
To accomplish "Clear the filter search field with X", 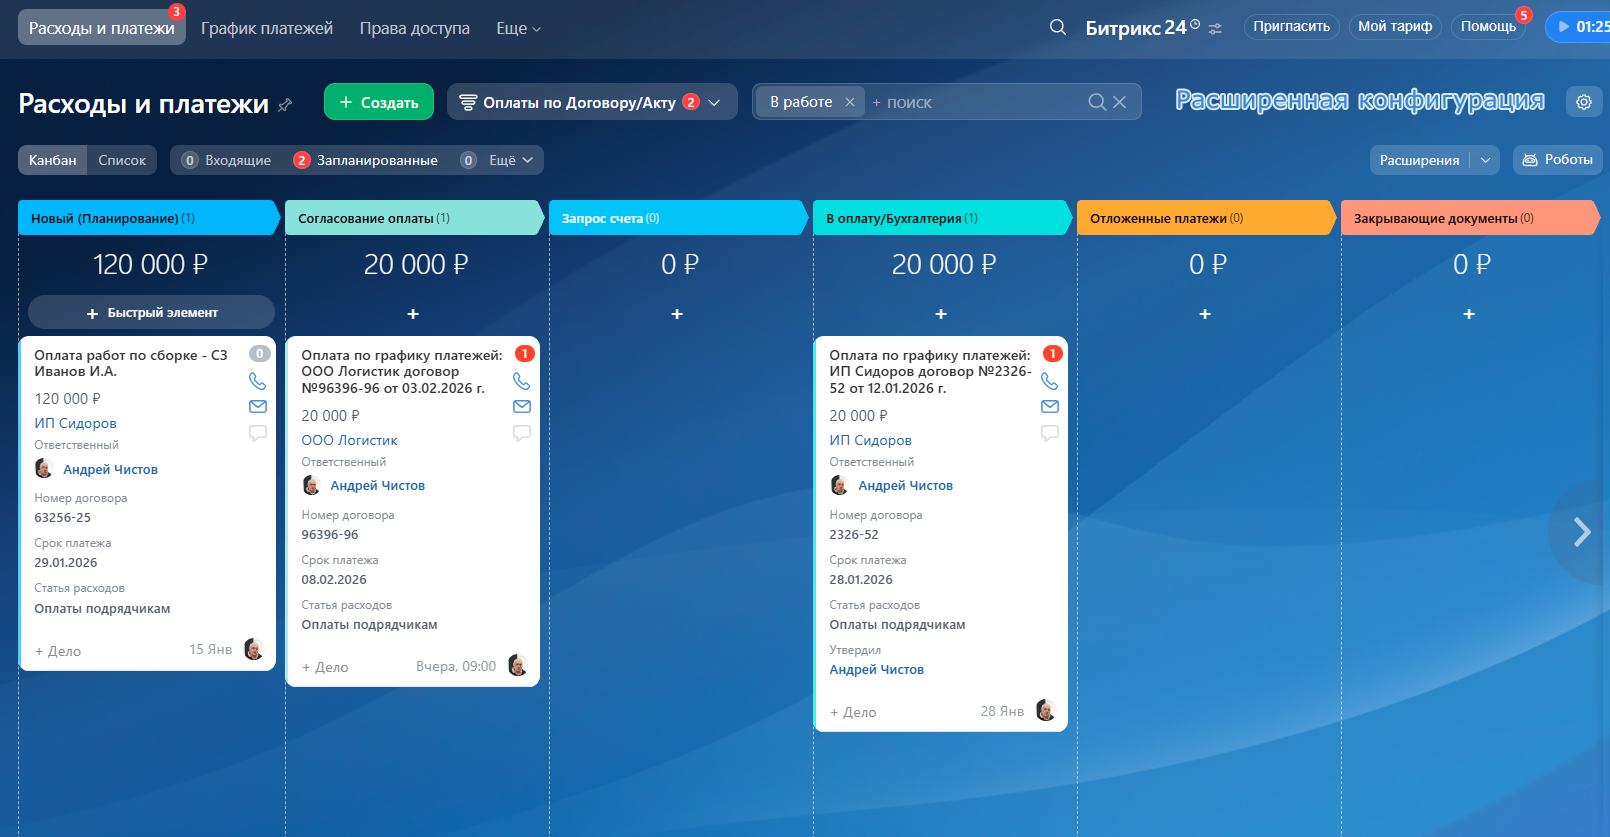I will click(x=1120, y=102).
